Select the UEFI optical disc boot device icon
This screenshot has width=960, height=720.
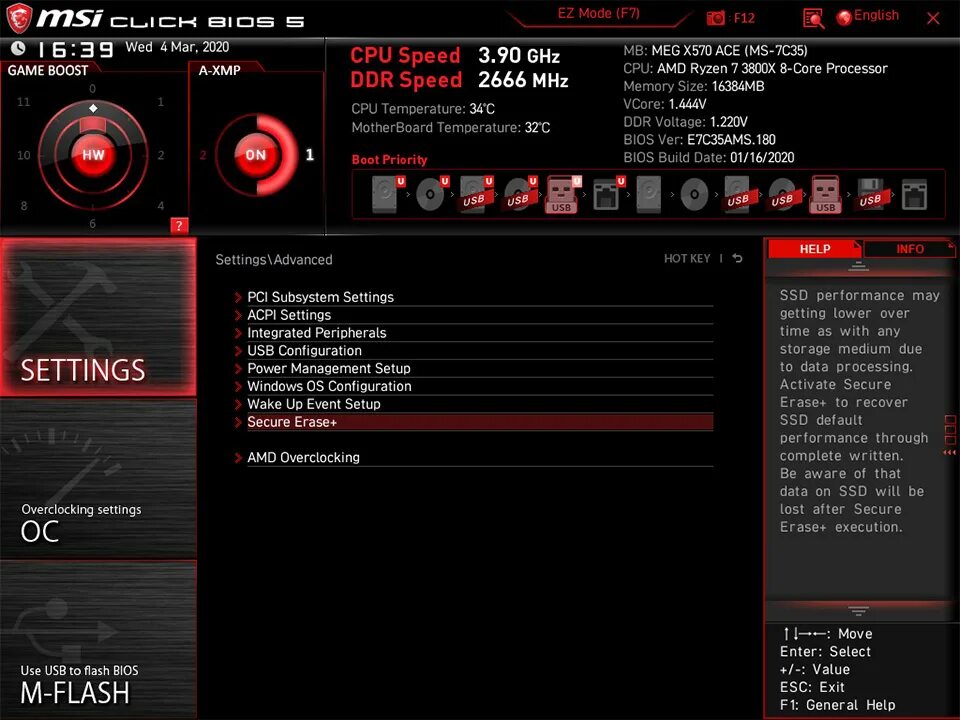click(432, 194)
